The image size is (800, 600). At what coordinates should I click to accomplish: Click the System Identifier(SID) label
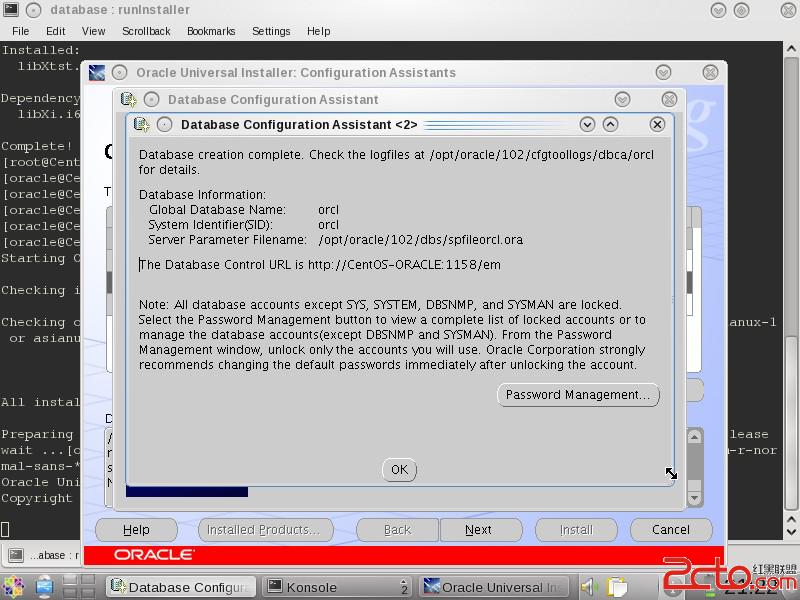(210, 224)
